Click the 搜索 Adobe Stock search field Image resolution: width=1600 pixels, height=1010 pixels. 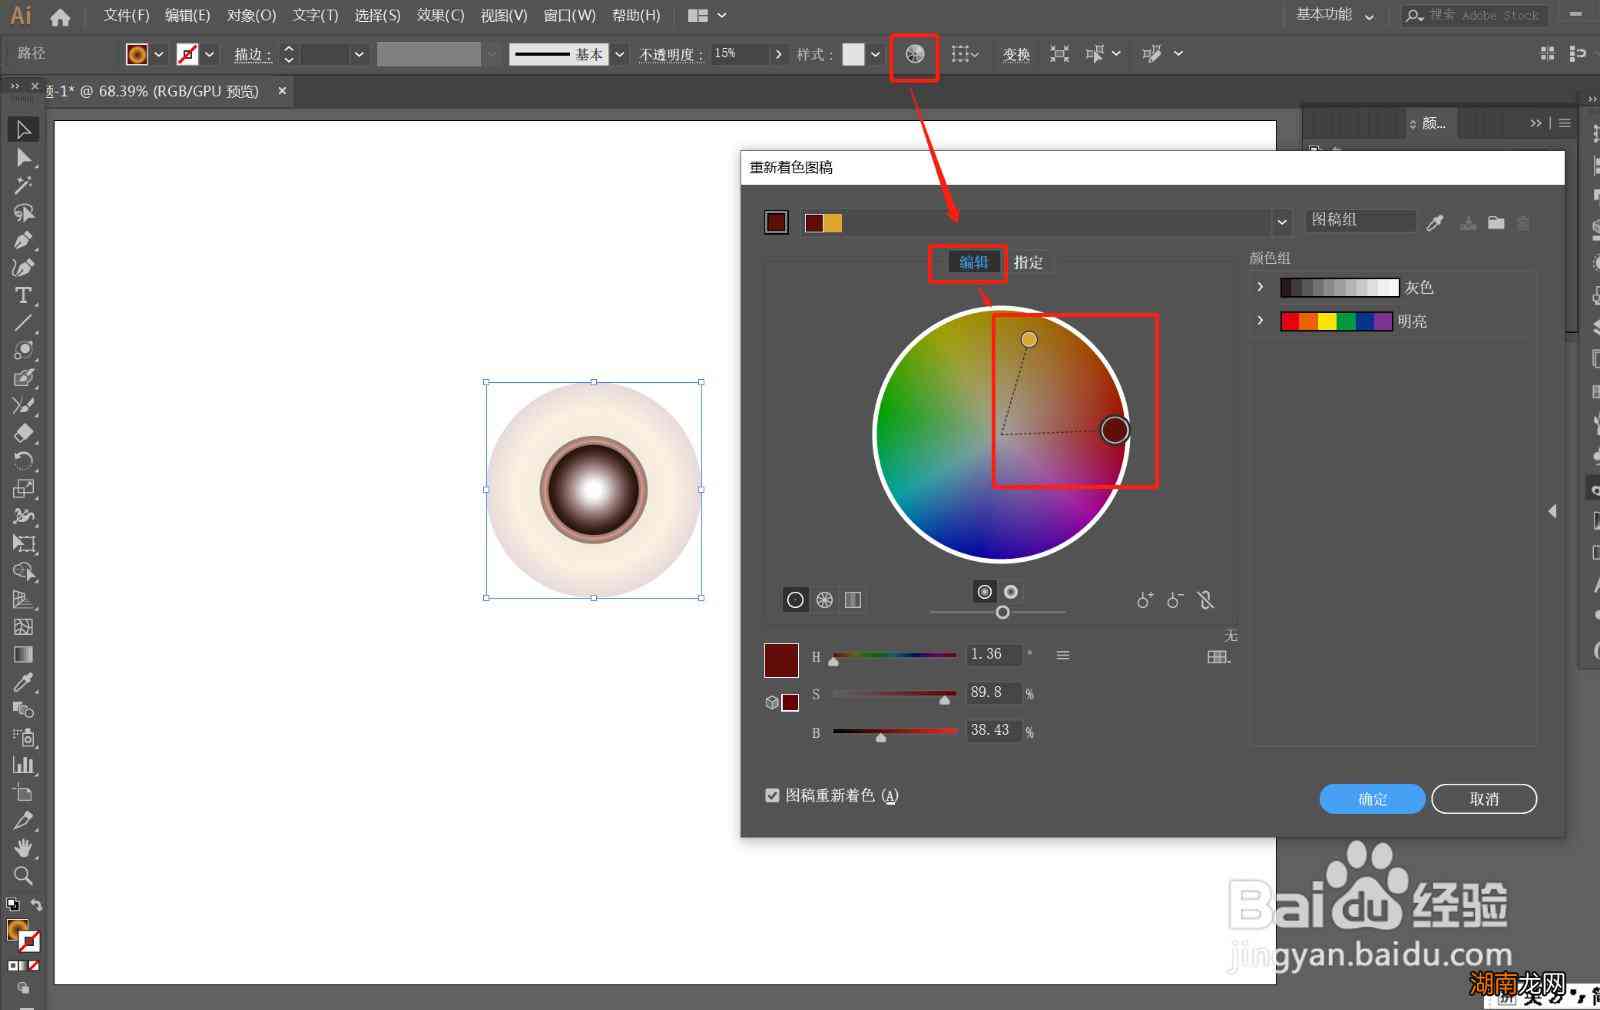coord(1475,15)
